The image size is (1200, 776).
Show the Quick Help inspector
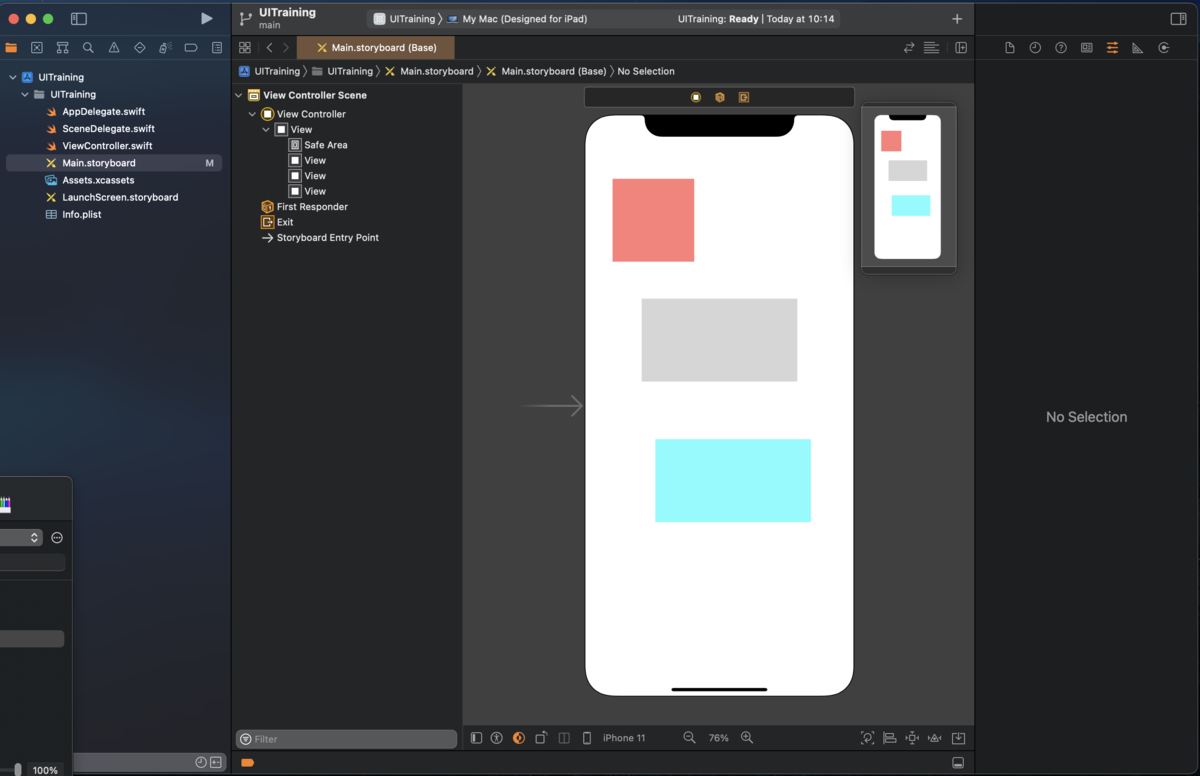[1061, 48]
